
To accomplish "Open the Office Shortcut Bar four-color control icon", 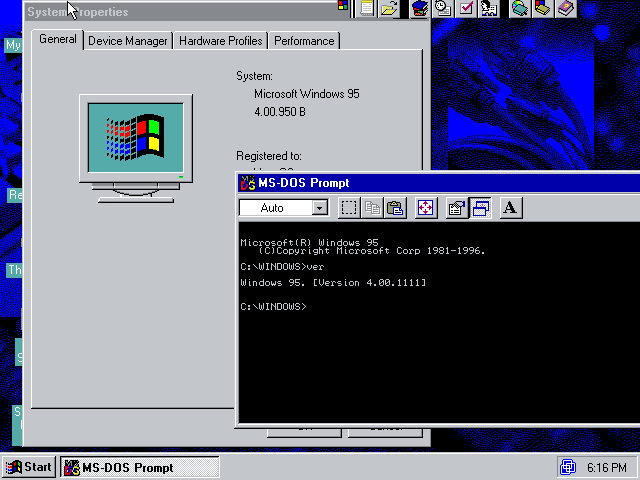I will click(343, 5).
